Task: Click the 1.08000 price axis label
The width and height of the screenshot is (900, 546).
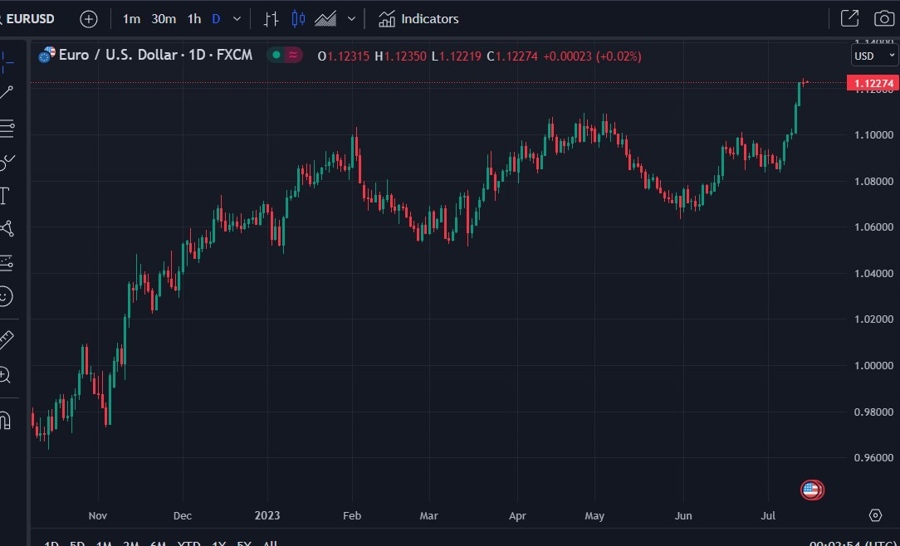Action: pos(874,181)
